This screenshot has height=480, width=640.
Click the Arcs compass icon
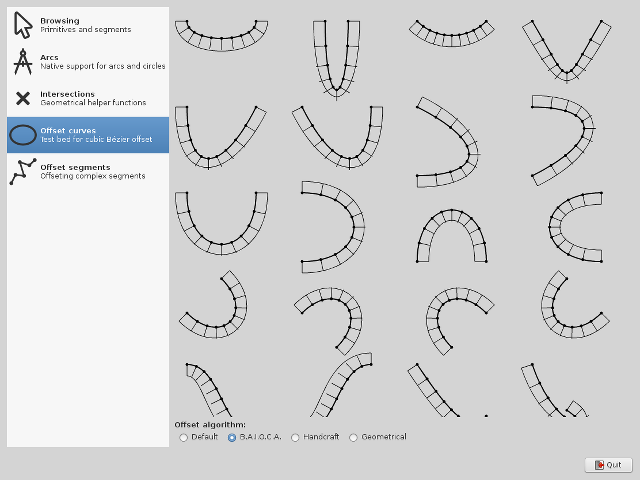coord(23,62)
